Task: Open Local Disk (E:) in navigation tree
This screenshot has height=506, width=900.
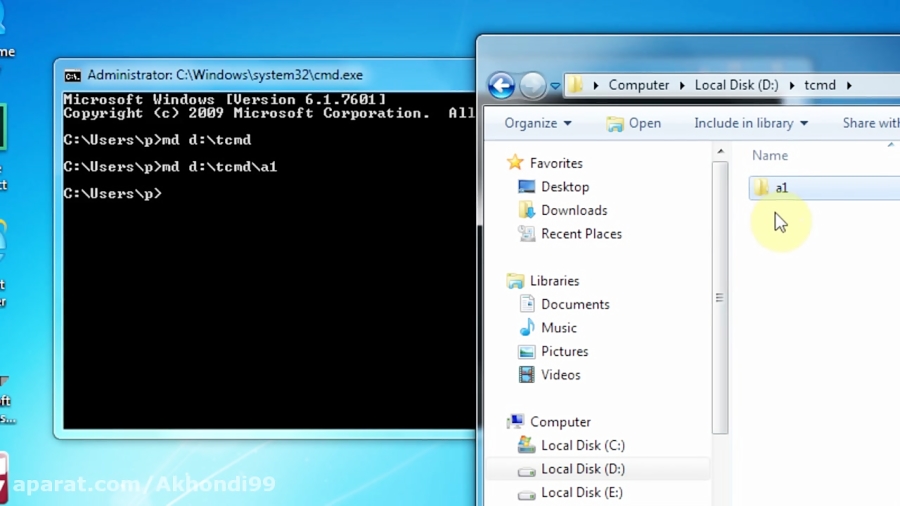Action: [x=581, y=493]
